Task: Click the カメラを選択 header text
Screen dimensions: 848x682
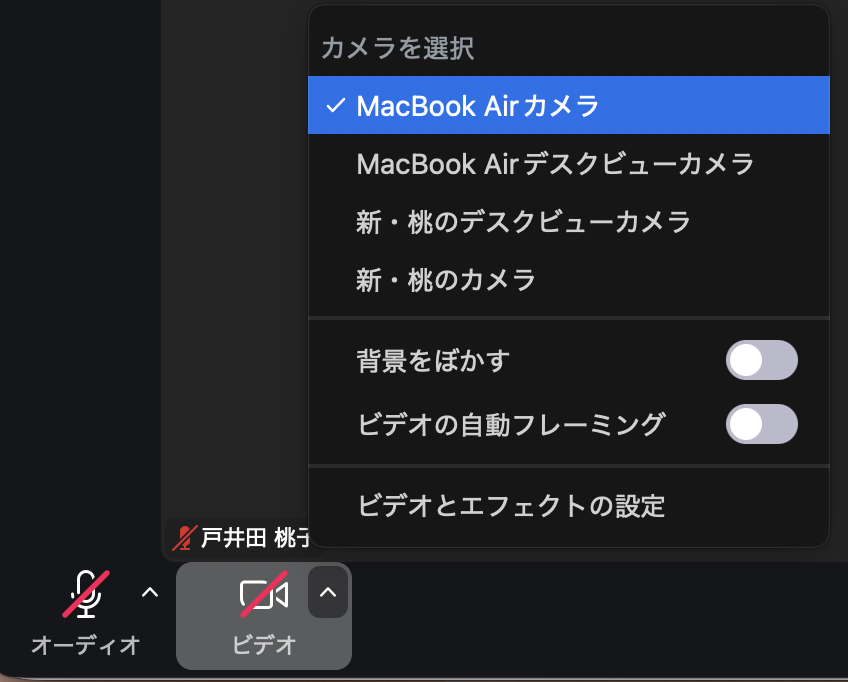Action: click(397, 48)
